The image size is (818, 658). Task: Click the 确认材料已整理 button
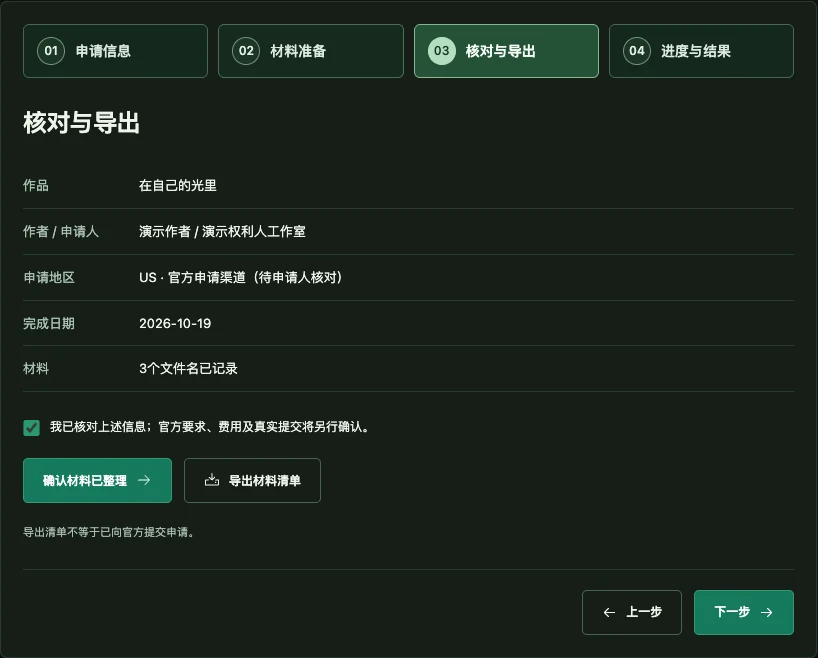click(98, 481)
